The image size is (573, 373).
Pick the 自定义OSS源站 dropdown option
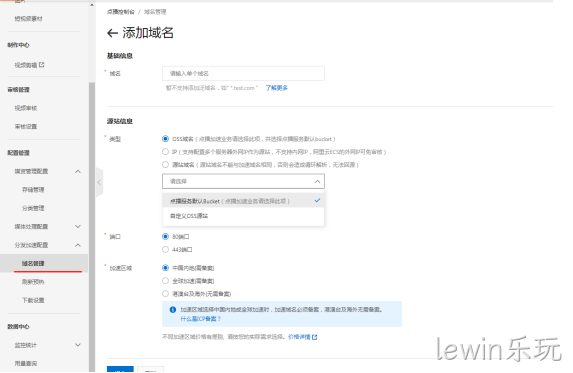243,216
